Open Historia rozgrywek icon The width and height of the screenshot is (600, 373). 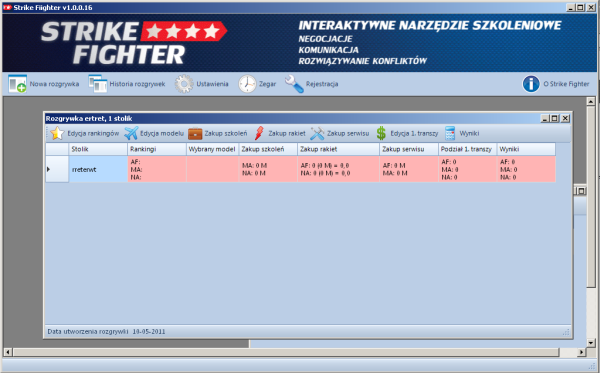[98, 84]
